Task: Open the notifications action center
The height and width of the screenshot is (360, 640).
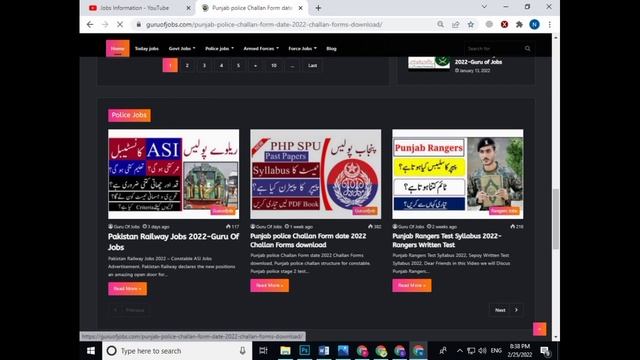Action: (x=545, y=351)
